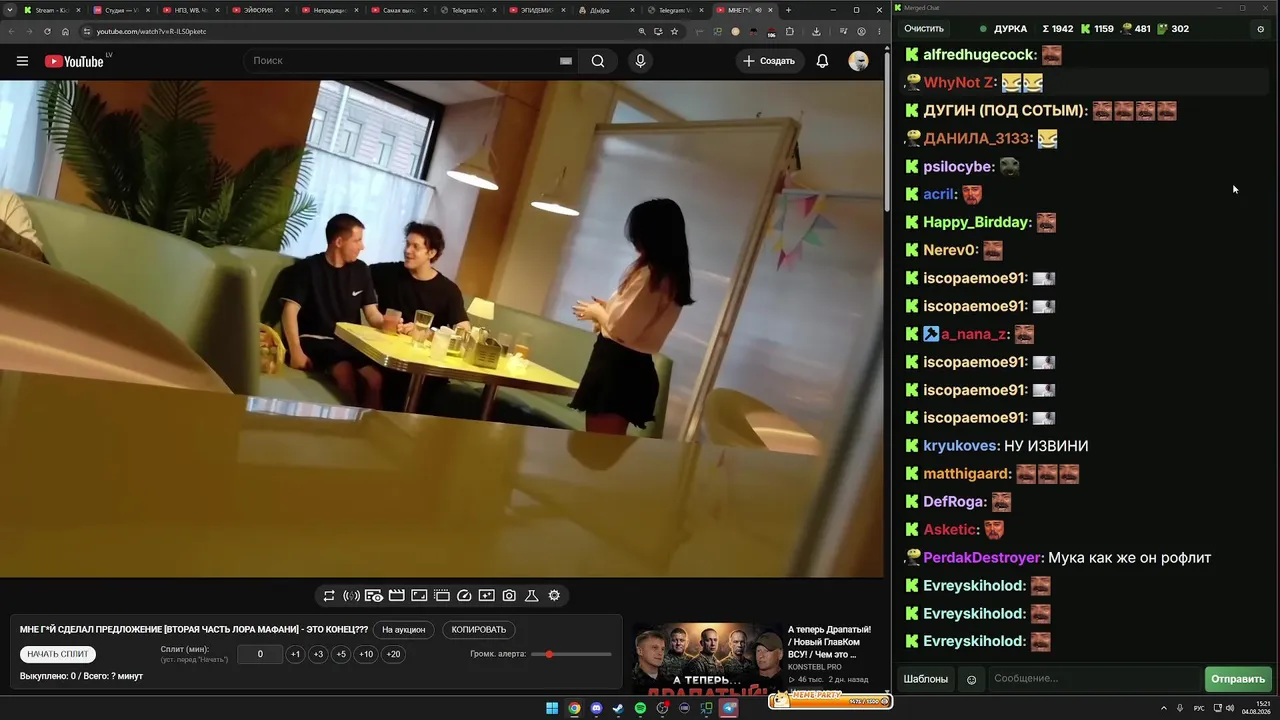Viewport: 1280px width, 720px height.
Task: Click the На аукцион button
Action: [x=404, y=630]
